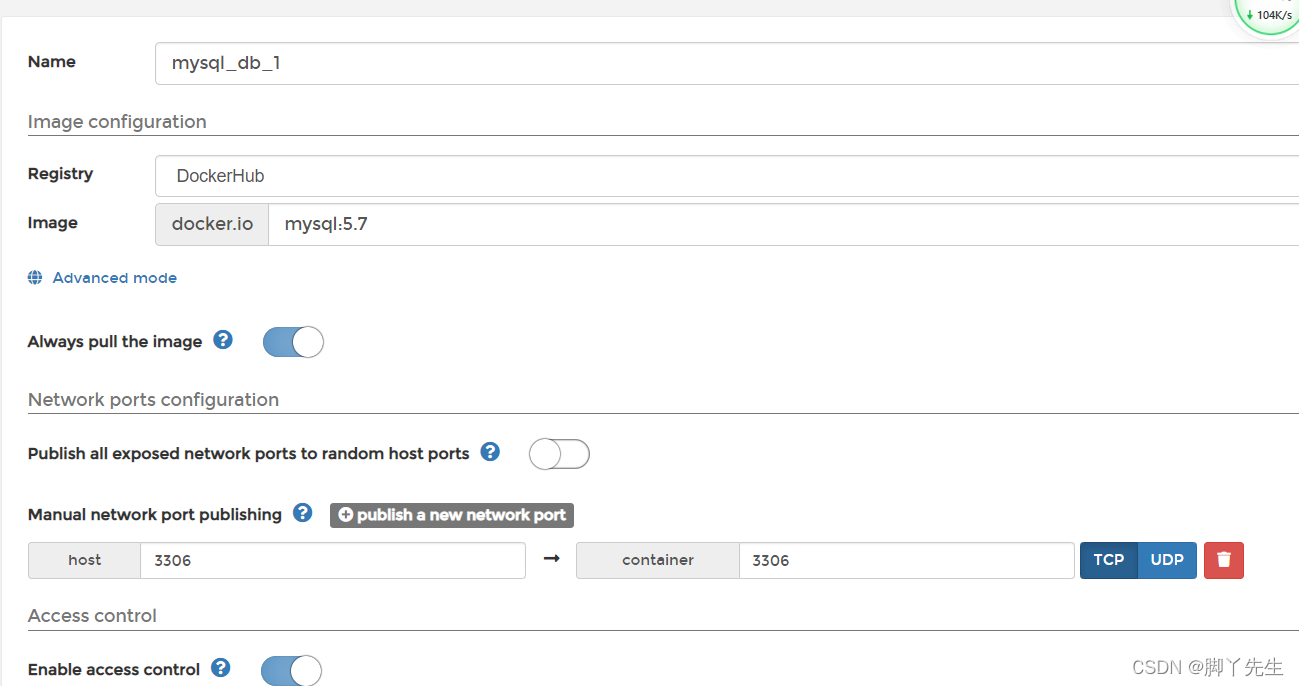The height and width of the screenshot is (686, 1299).
Task: Switch to Advanced mode link
Action: 114,278
